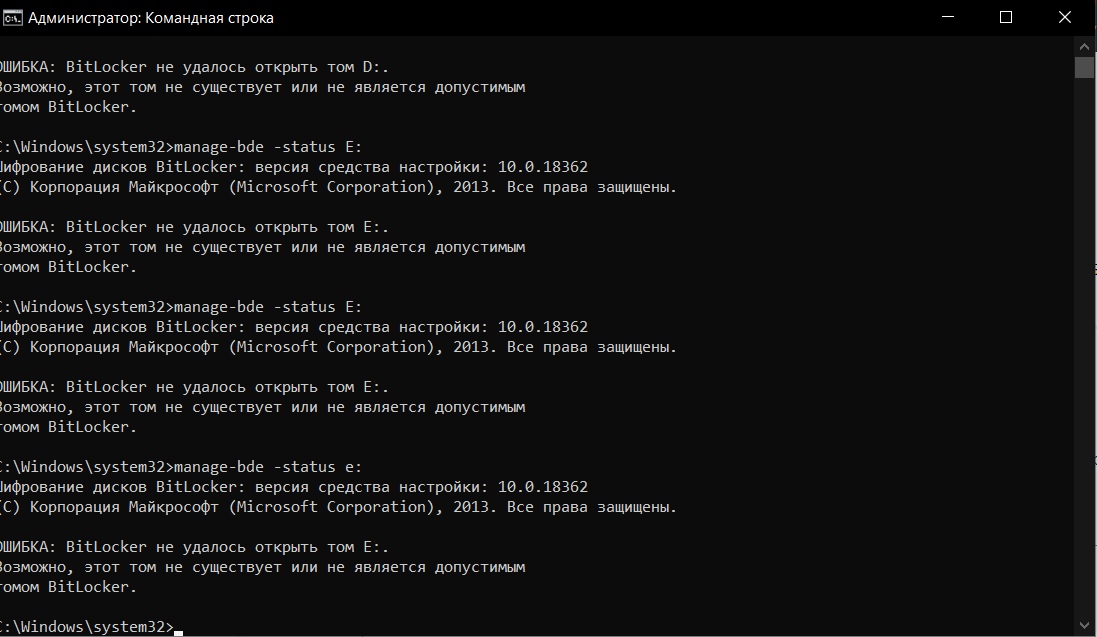
Task: Click the topmost 'Возможно, этот том не существует' line
Action: tap(262, 88)
